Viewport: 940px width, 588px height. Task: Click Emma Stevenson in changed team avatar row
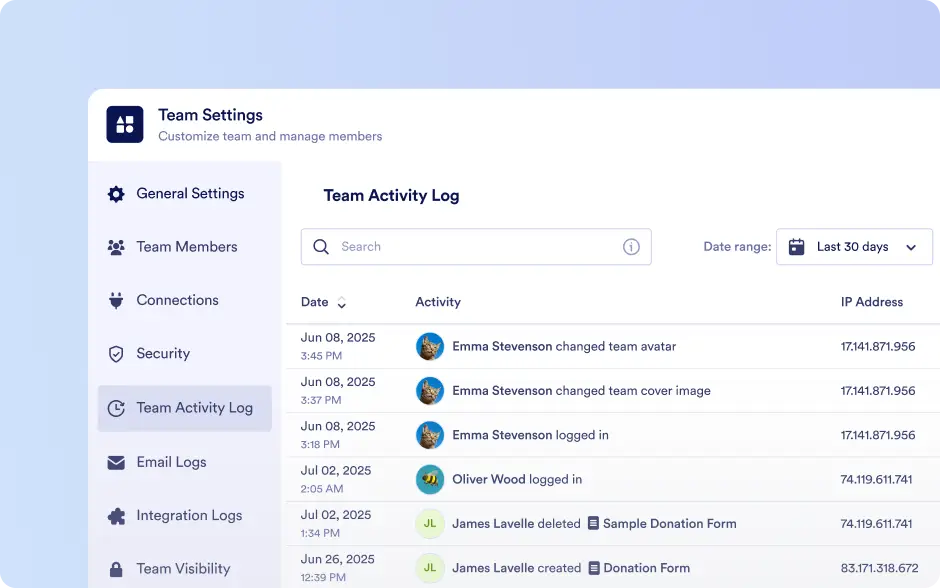coord(502,346)
